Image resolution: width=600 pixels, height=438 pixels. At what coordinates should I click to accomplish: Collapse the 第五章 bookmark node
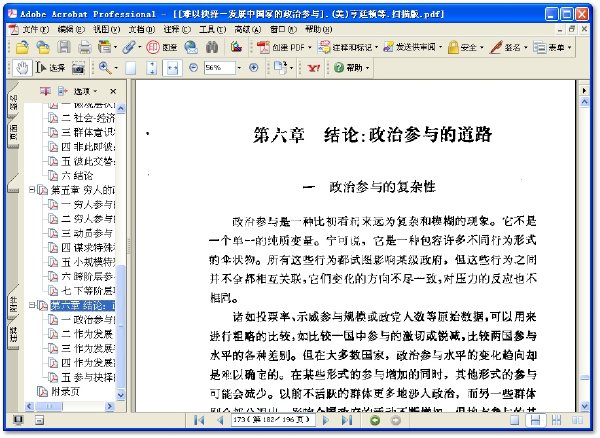point(33,189)
